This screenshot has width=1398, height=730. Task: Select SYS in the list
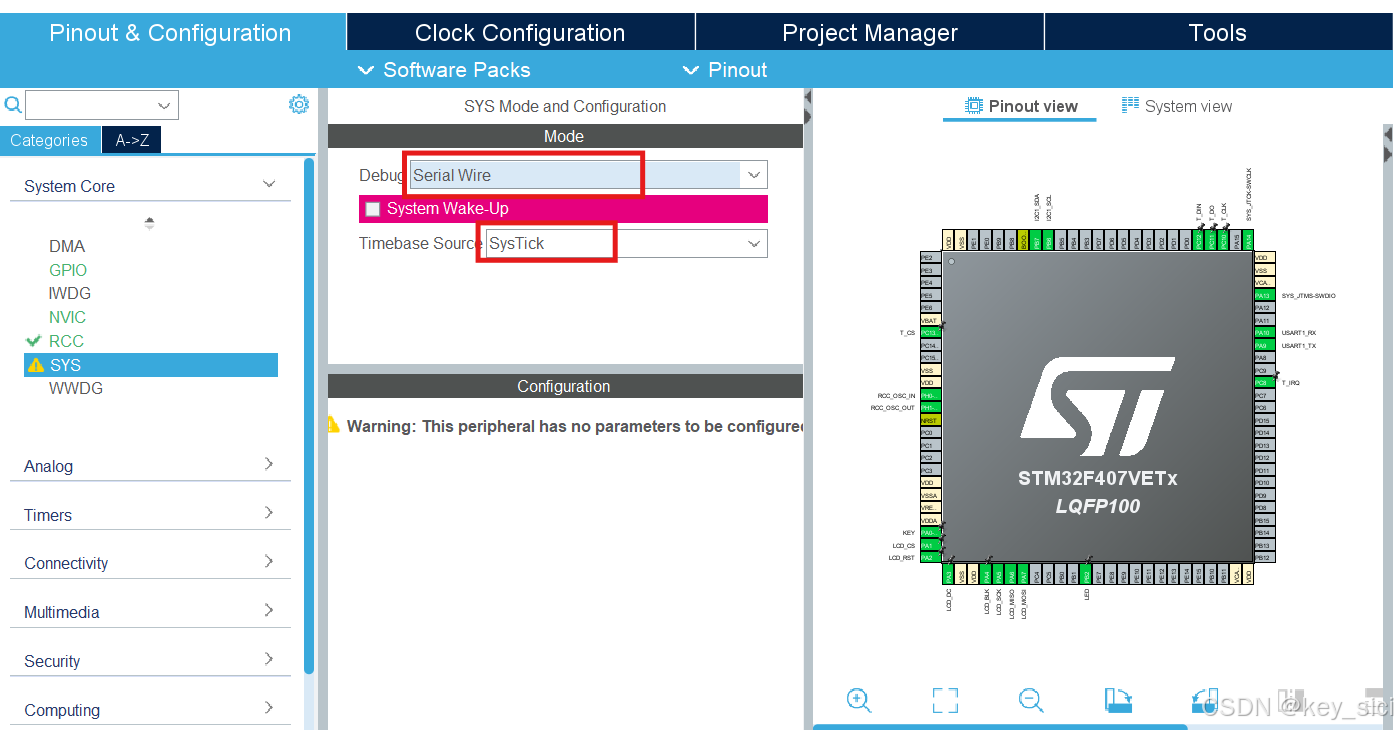point(151,365)
